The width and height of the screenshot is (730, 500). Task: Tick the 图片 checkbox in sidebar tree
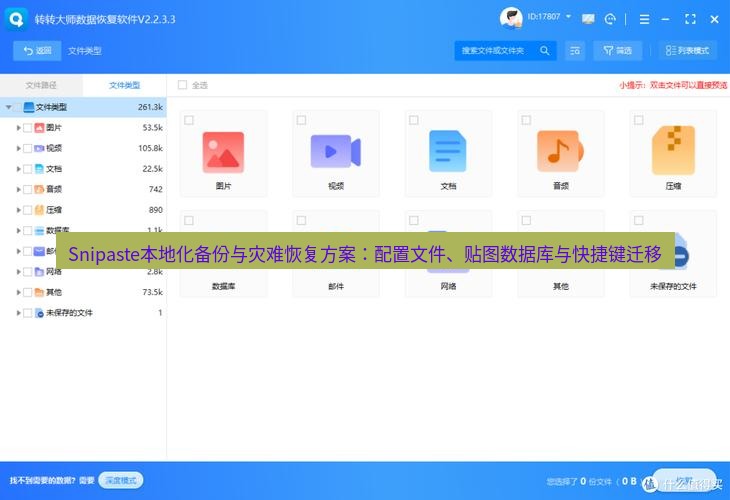pyautogui.click(x=27, y=128)
